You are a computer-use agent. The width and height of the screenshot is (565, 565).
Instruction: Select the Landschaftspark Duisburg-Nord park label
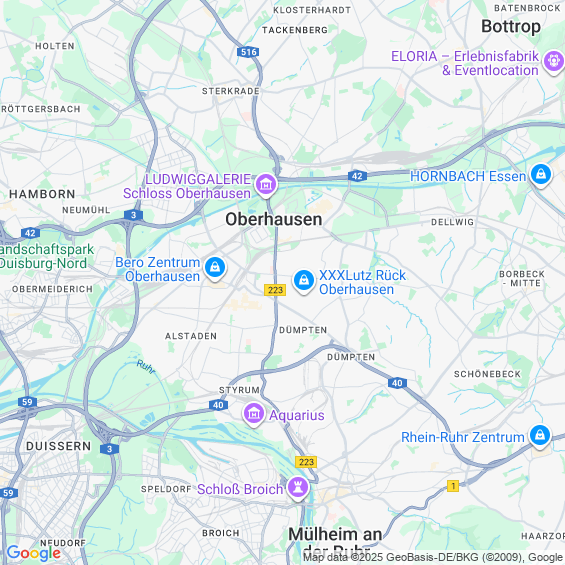46,256
